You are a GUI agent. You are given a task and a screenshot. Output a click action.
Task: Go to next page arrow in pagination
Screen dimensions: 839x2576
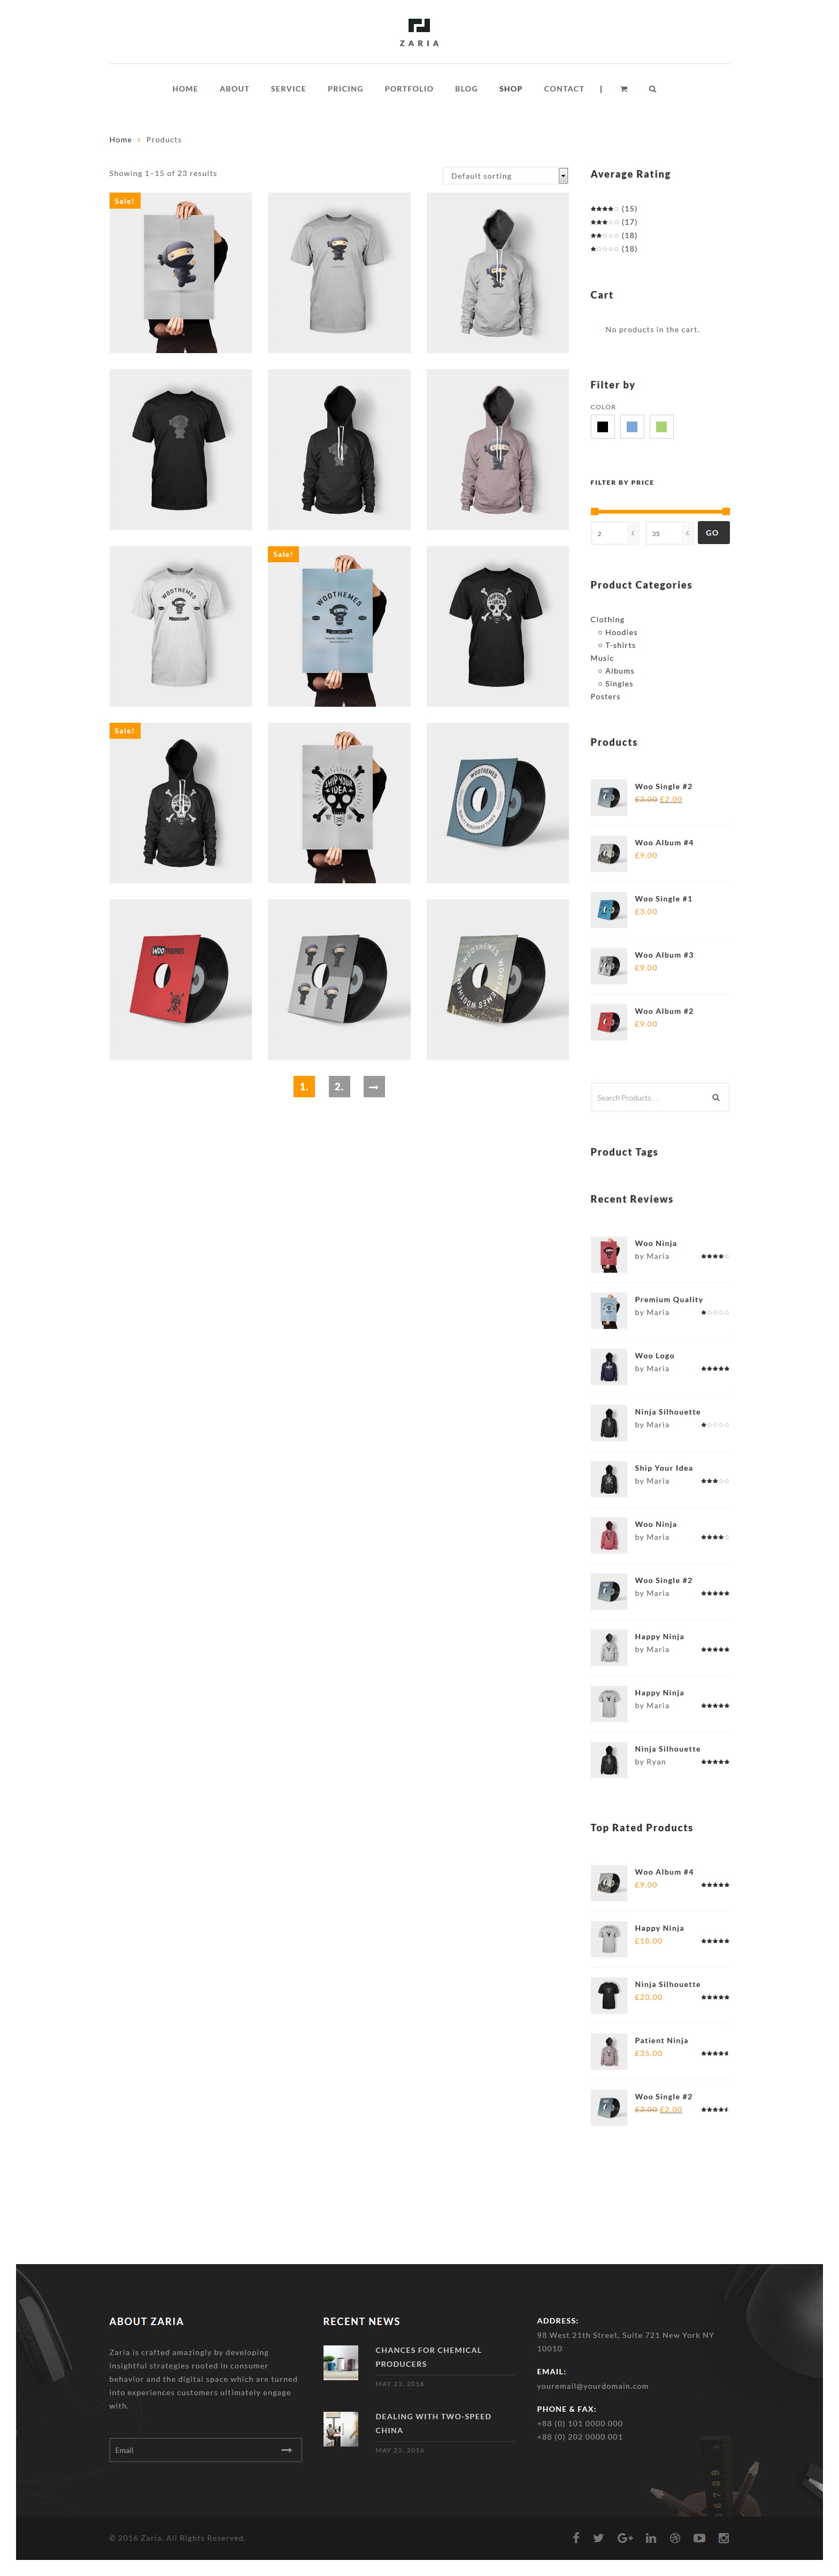pos(374,1086)
